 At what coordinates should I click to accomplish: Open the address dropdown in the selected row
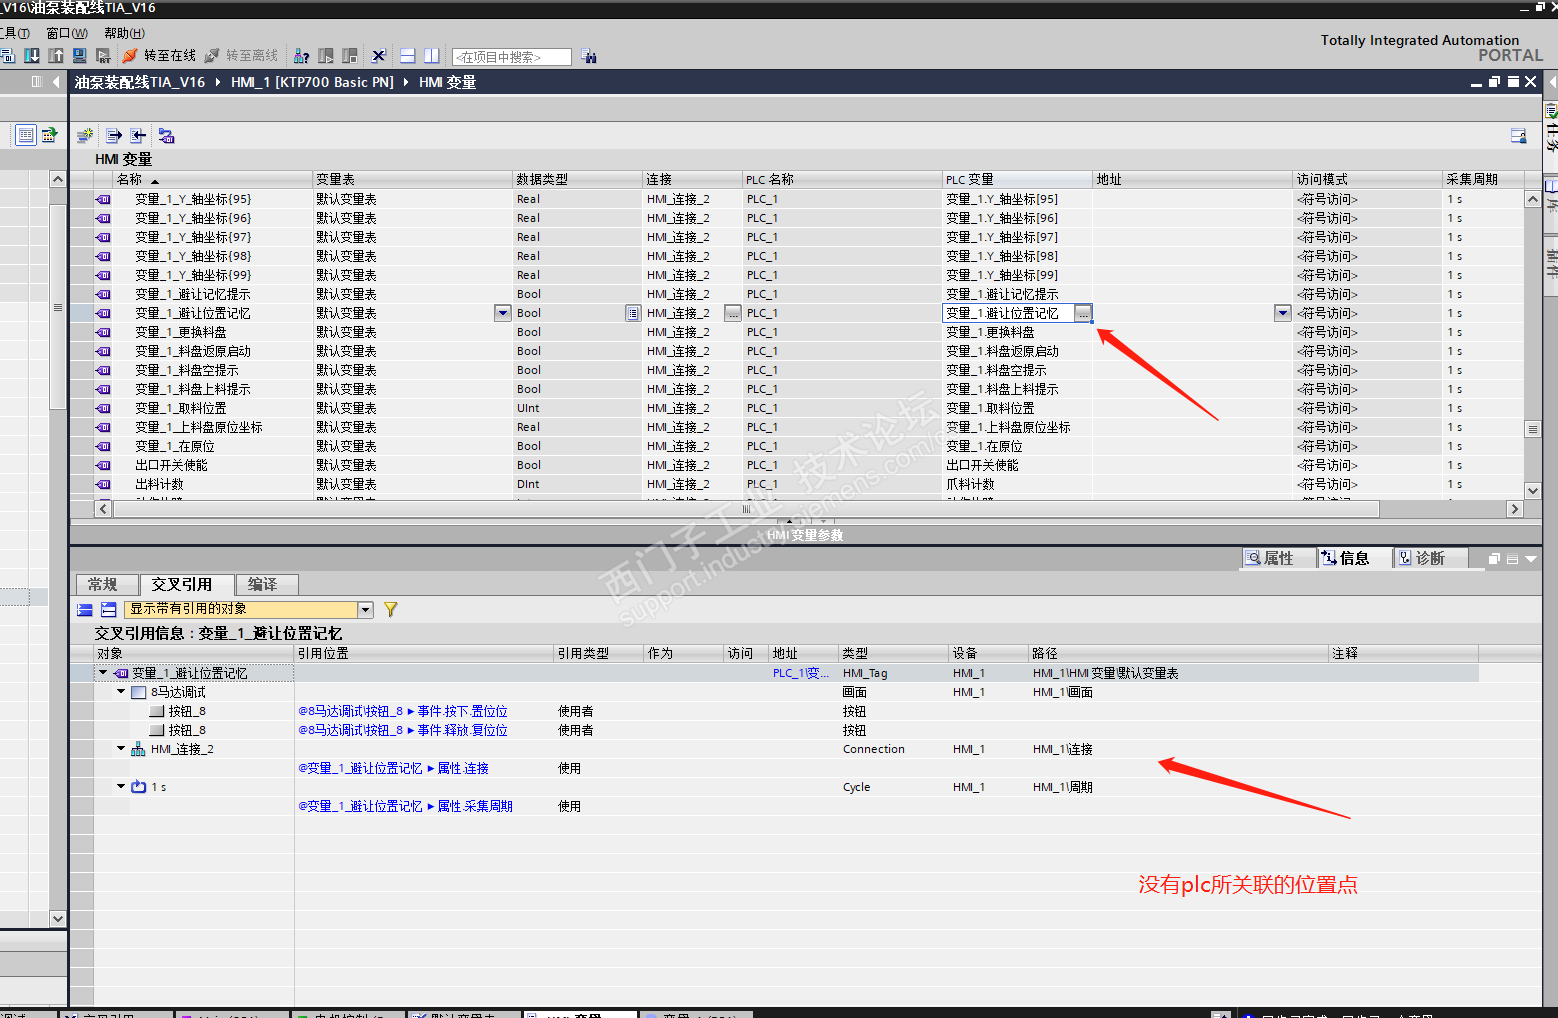click(x=1283, y=313)
